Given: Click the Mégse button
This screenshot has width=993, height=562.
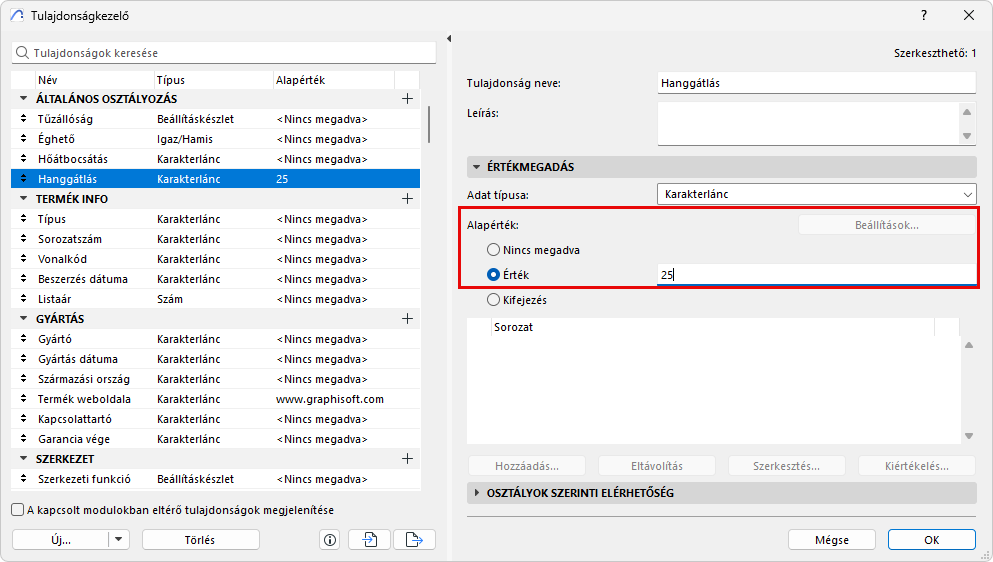Looking at the screenshot, I should pyautogui.click(x=832, y=540).
